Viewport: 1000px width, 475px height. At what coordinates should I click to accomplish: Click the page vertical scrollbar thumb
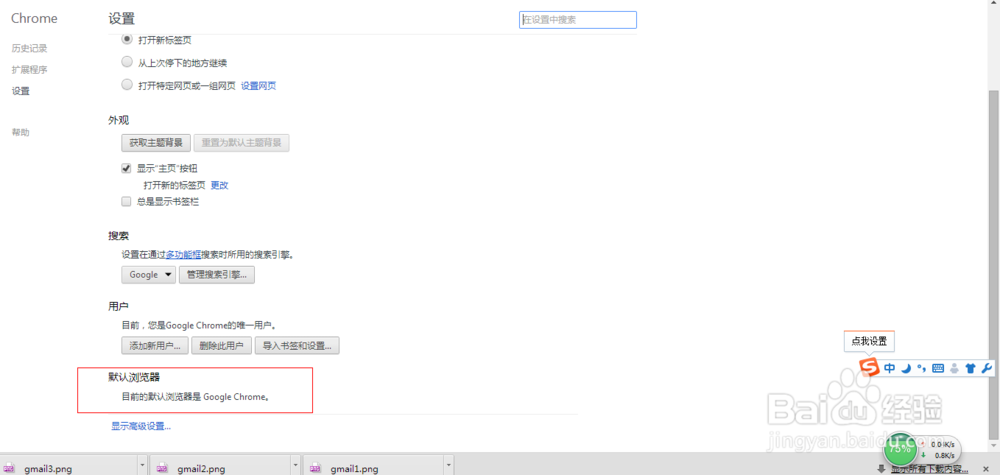tap(994, 265)
